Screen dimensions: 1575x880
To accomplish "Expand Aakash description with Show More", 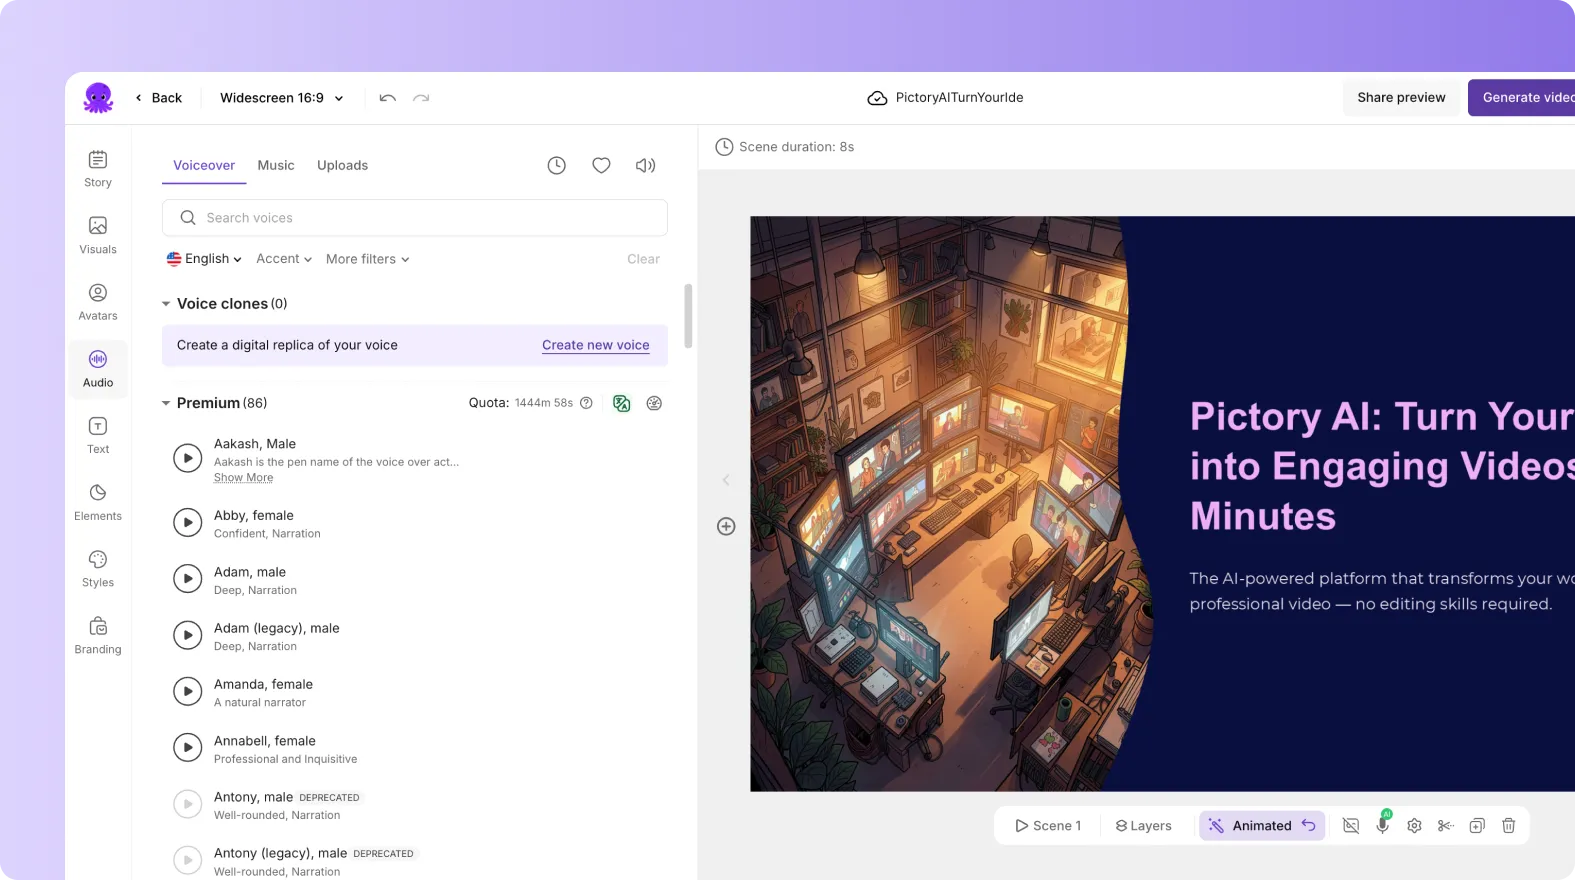I will click(x=243, y=478).
